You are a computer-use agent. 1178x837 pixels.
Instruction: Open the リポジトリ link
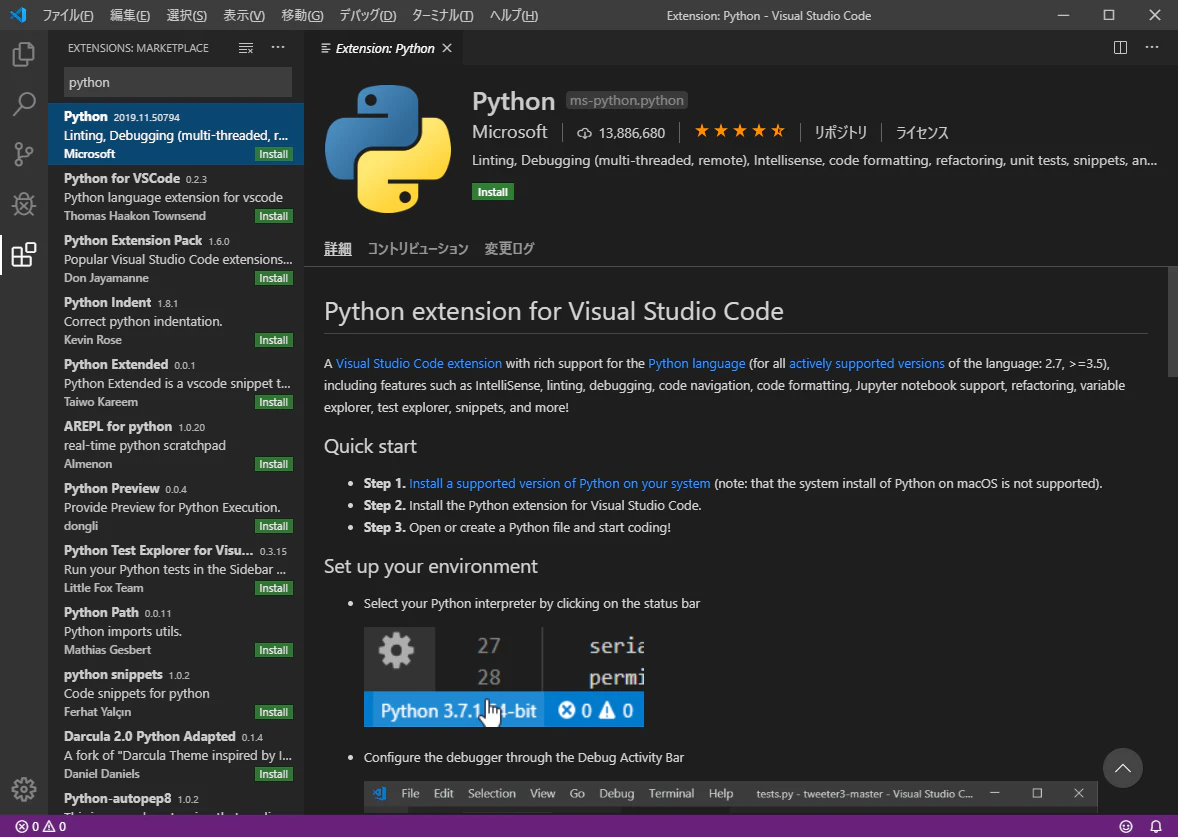(x=841, y=133)
